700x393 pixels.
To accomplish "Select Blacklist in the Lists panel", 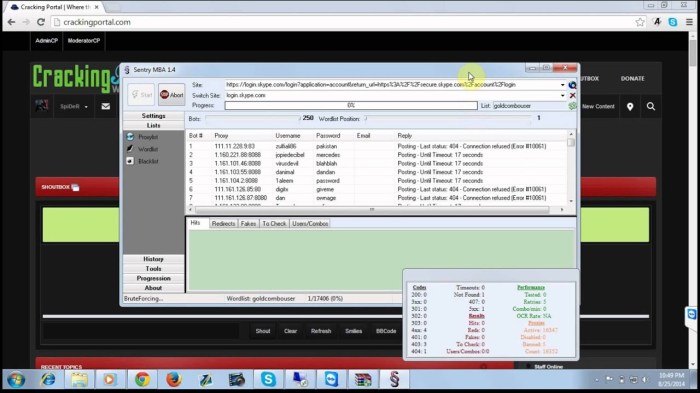I will (x=142, y=161).
